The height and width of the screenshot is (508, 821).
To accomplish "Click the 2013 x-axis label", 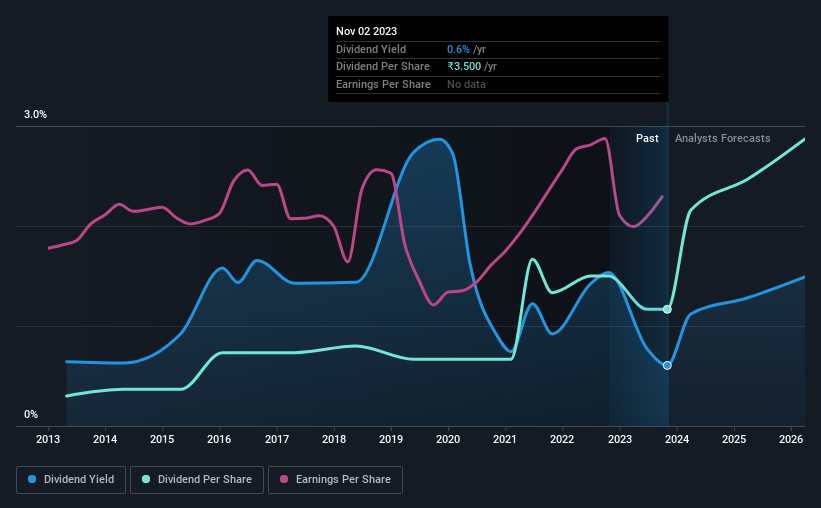I will point(48,439).
